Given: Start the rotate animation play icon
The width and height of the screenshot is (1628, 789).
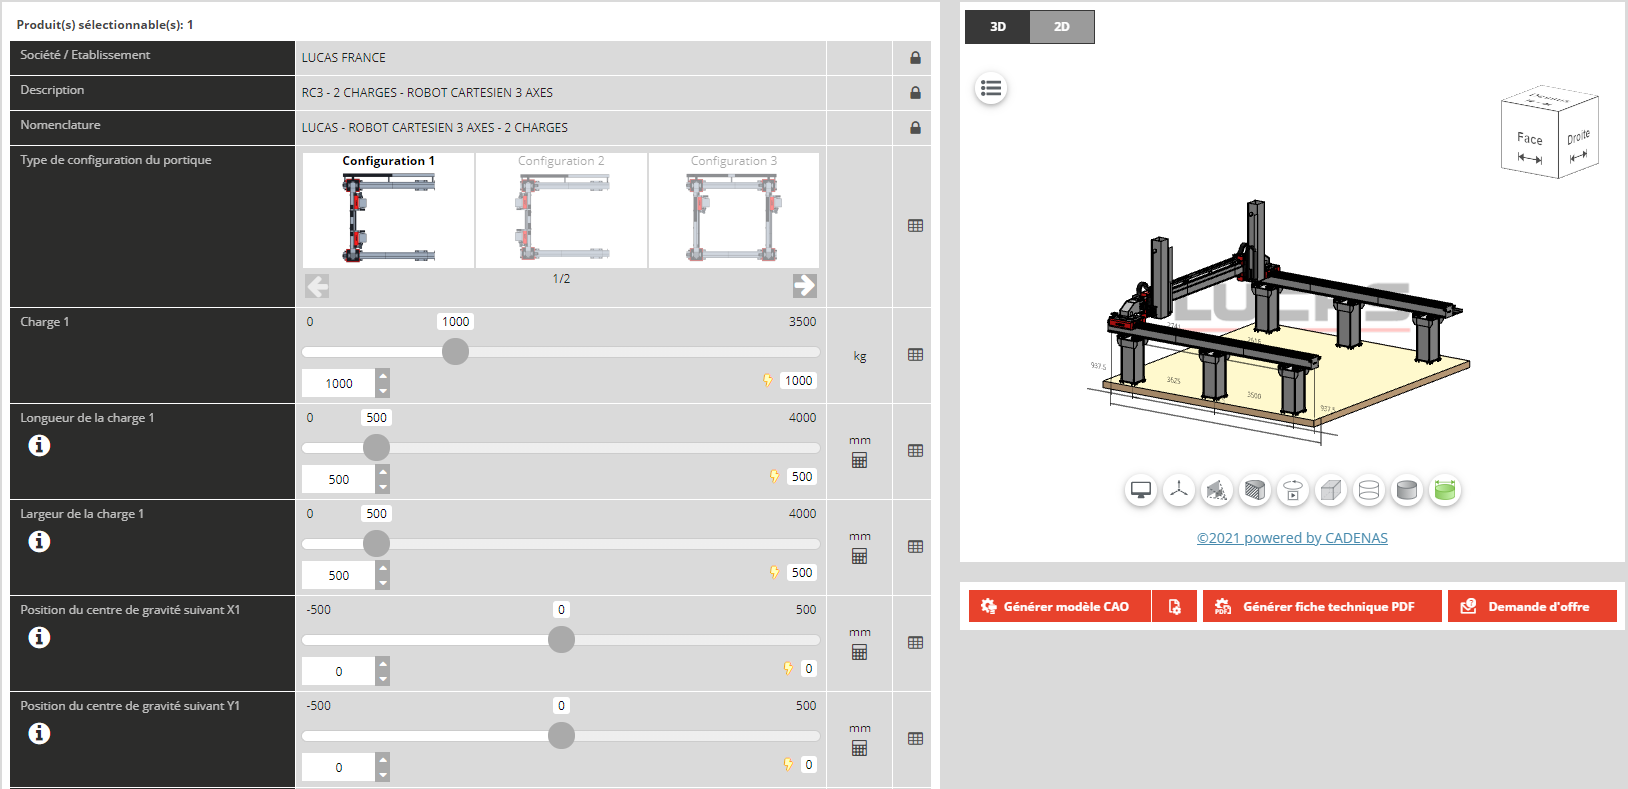Looking at the screenshot, I should pyautogui.click(x=1293, y=490).
